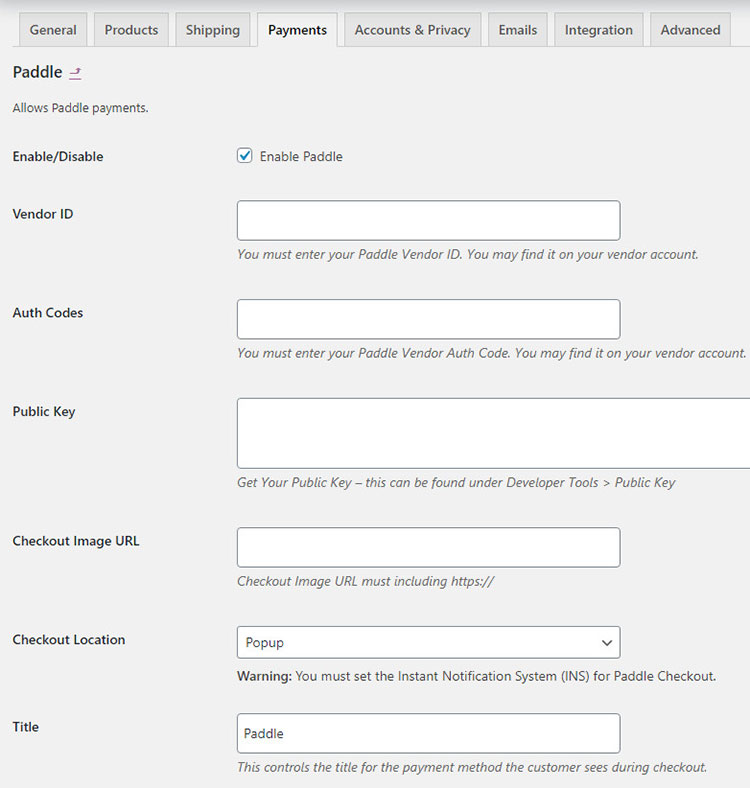
Task: Click into the Vendor ID field
Action: (x=428, y=220)
